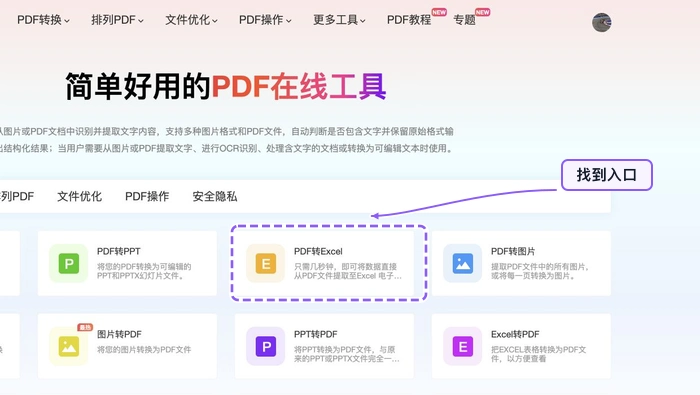The height and width of the screenshot is (395, 700).
Task: Open the 专题 section
Action: point(464,20)
